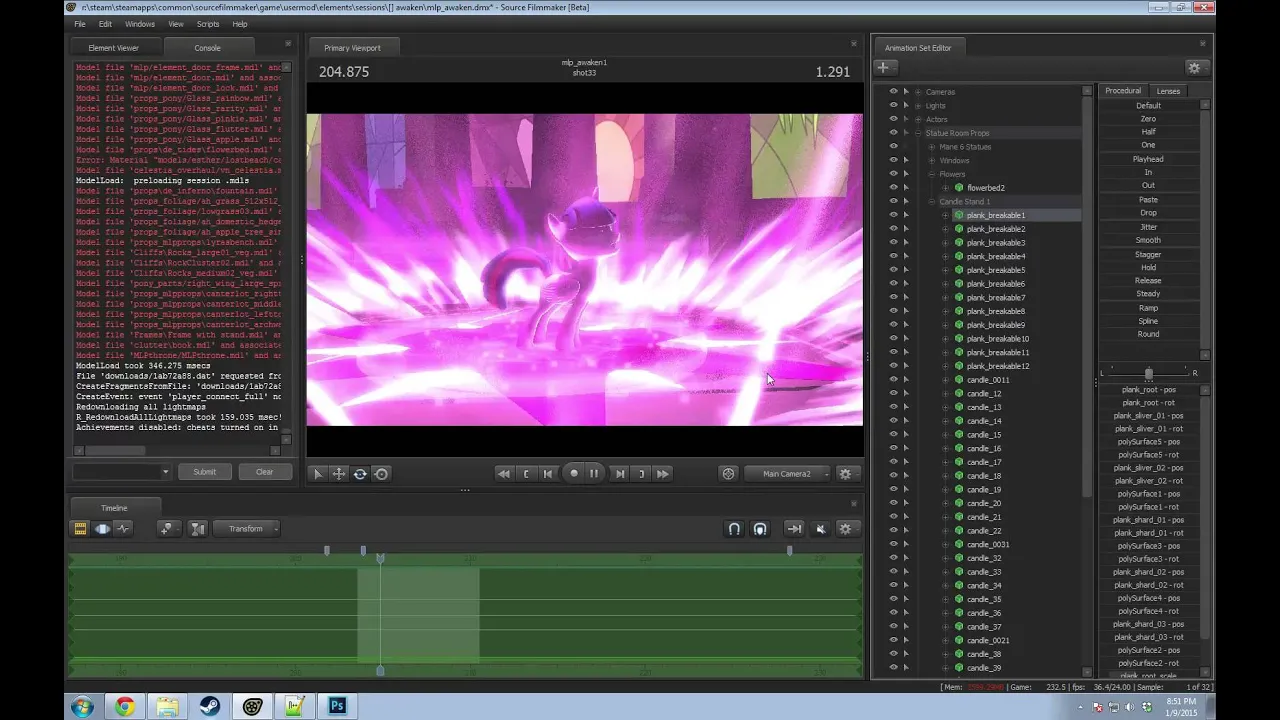
Task: Toggle visibility of candle_0011
Action: (x=894, y=380)
